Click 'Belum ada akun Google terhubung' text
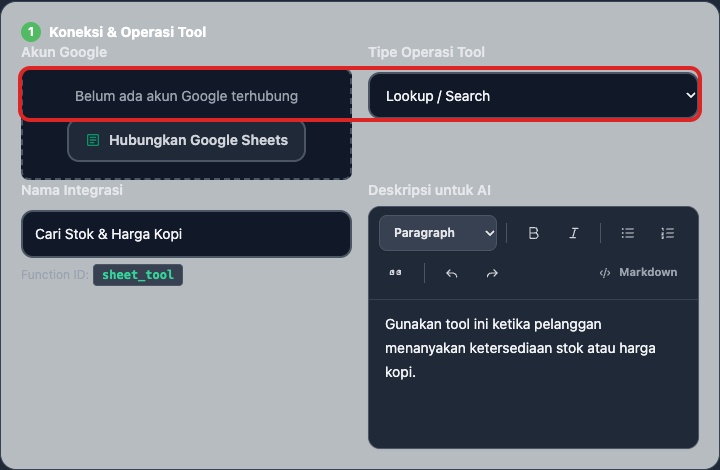 (x=186, y=96)
